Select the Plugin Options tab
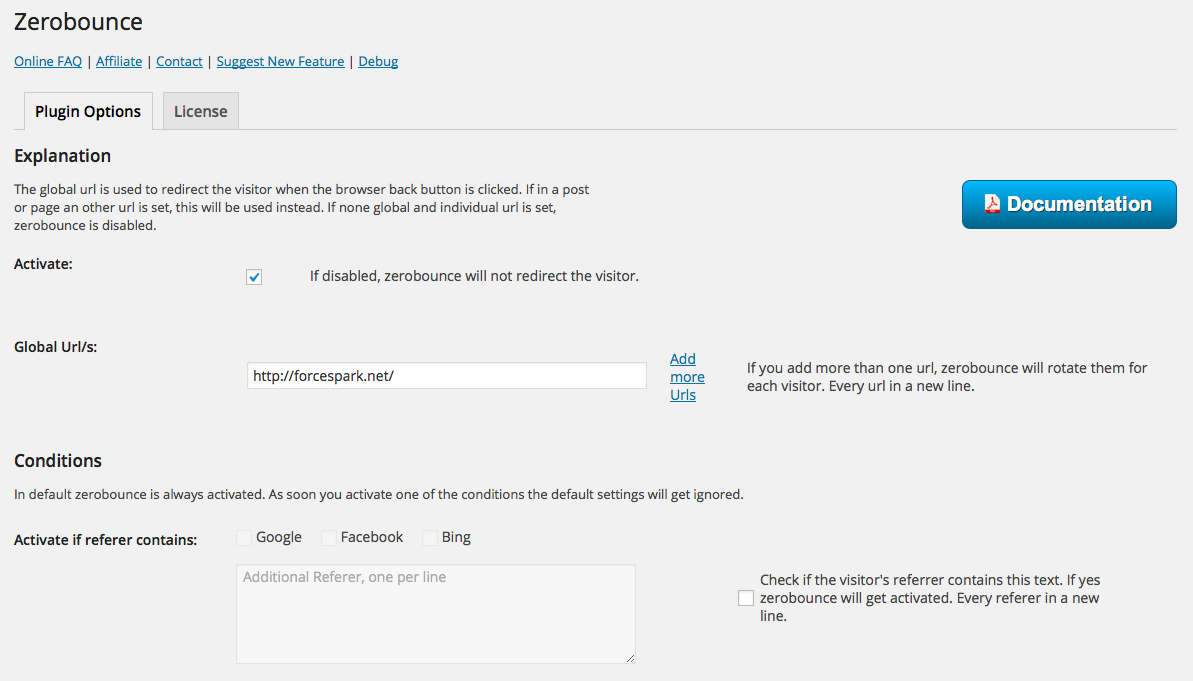The width and height of the screenshot is (1193, 681). click(x=88, y=111)
